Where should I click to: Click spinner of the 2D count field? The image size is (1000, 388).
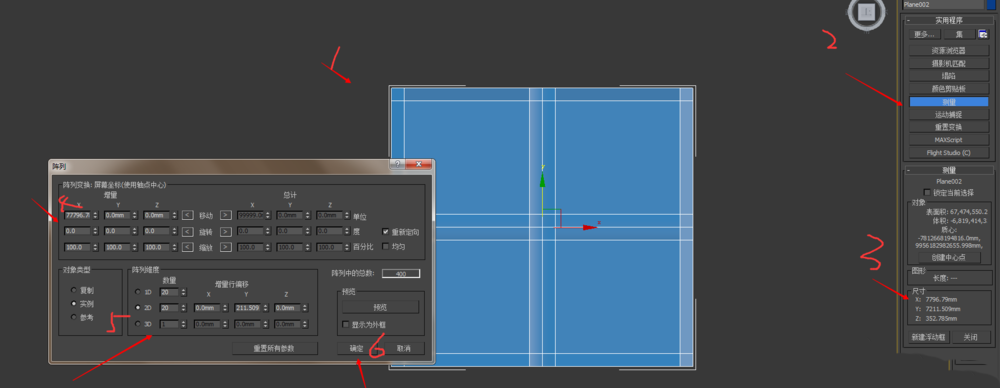coord(184,308)
